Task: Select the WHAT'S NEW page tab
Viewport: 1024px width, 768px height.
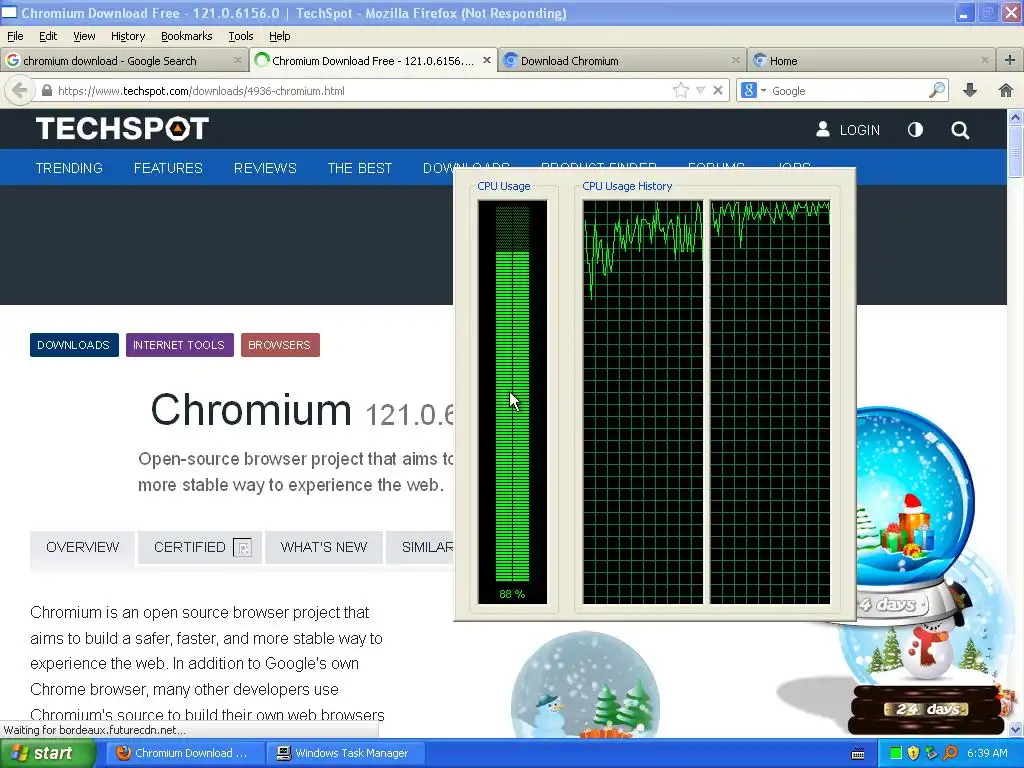Action: point(324,547)
